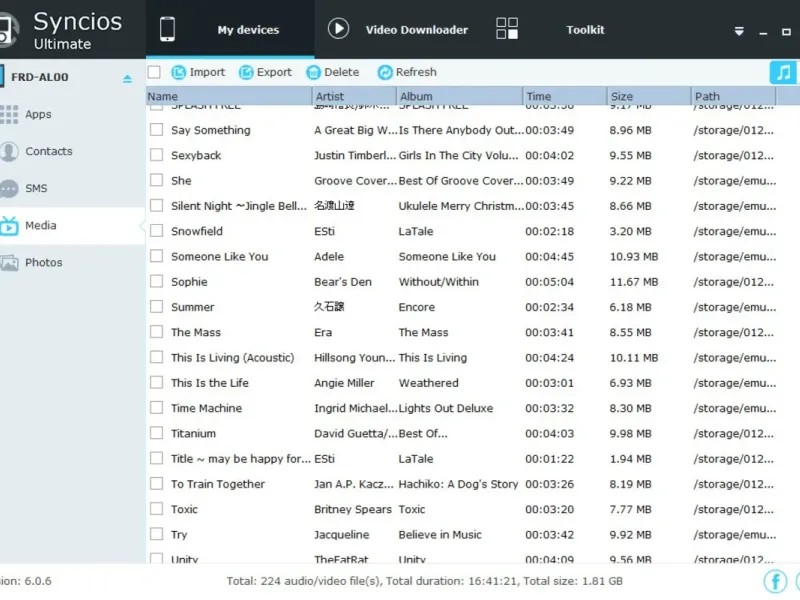This screenshot has width=800, height=600.
Task: Sort by the Name column header
Action: click(229, 96)
